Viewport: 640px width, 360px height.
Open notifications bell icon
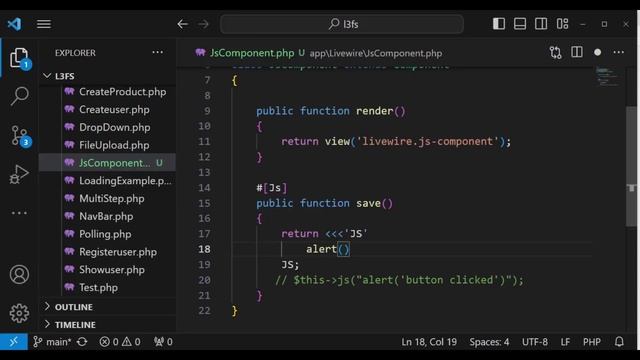(x=619, y=342)
